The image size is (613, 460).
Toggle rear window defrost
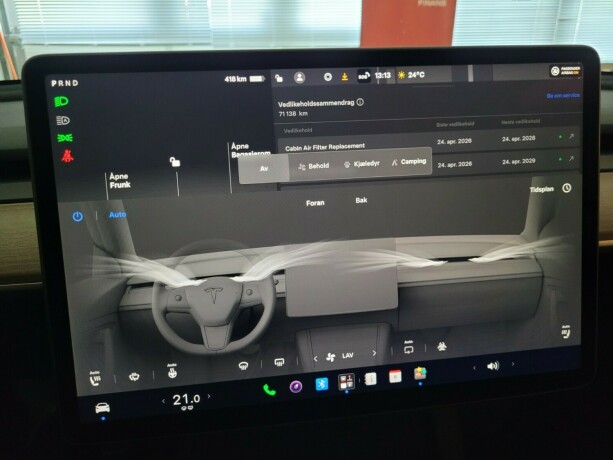(x=279, y=363)
